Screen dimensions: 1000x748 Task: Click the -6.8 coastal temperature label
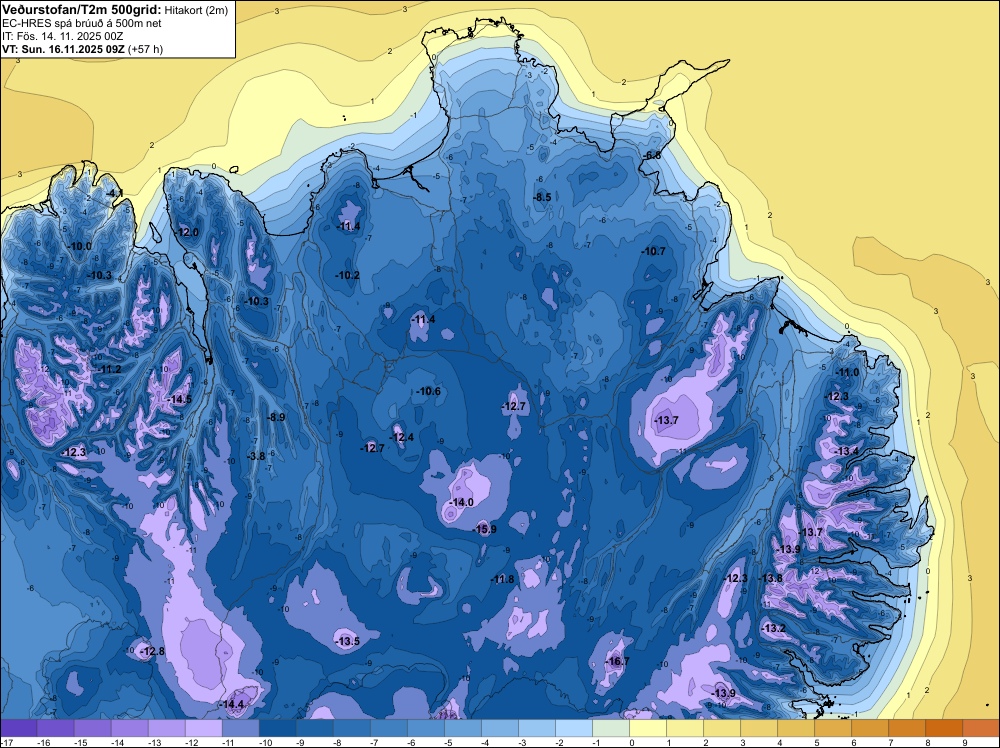(x=652, y=155)
